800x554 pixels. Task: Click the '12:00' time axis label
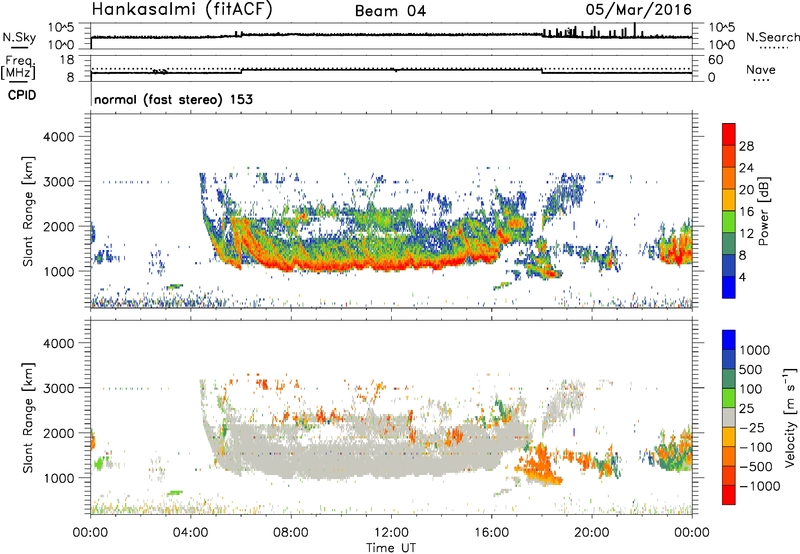[x=391, y=533]
